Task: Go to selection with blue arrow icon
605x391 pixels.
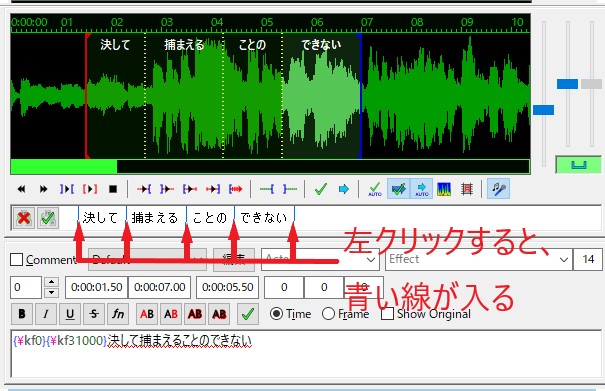Action: (x=343, y=189)
